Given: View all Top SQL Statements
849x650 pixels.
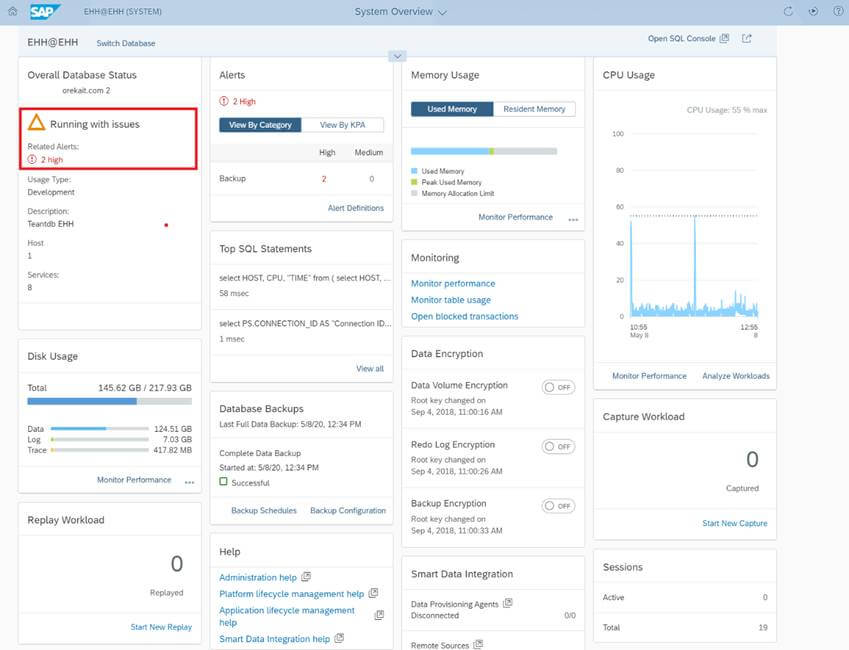Looking at the screenshot, I should pyautogui.click(x=370, y=368).
